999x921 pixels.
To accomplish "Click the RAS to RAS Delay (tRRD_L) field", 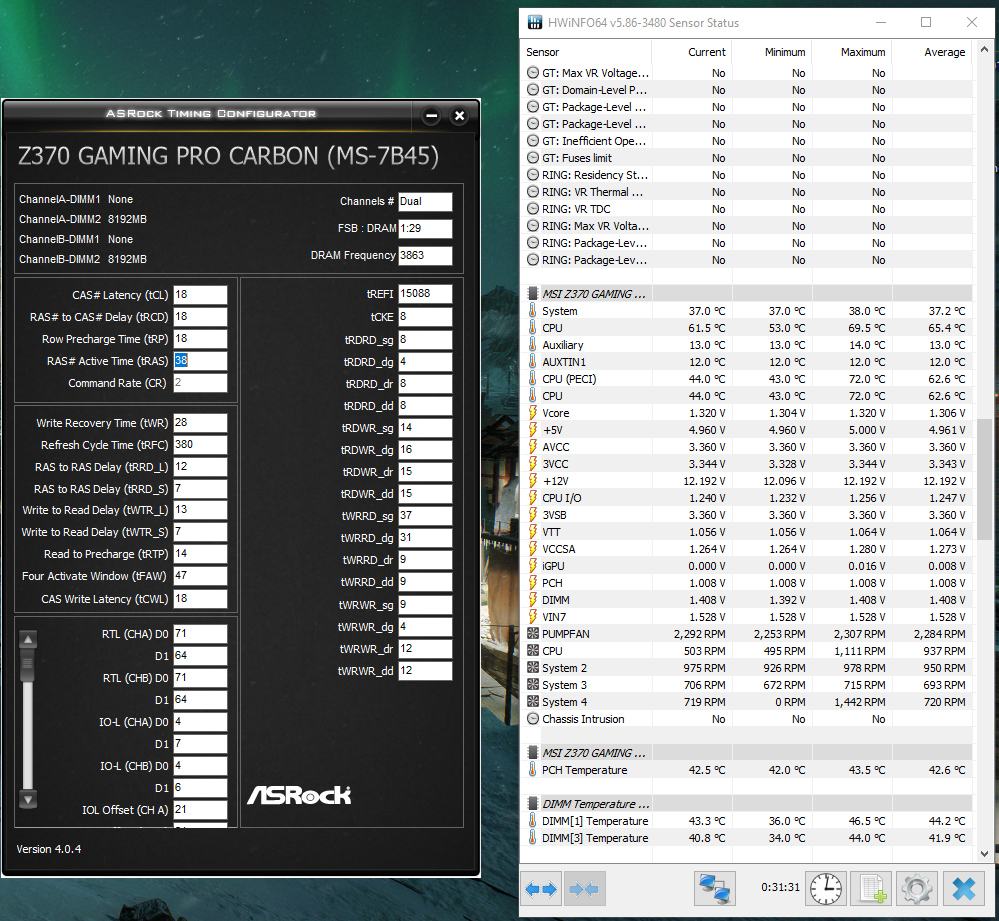I will (200, 467).
